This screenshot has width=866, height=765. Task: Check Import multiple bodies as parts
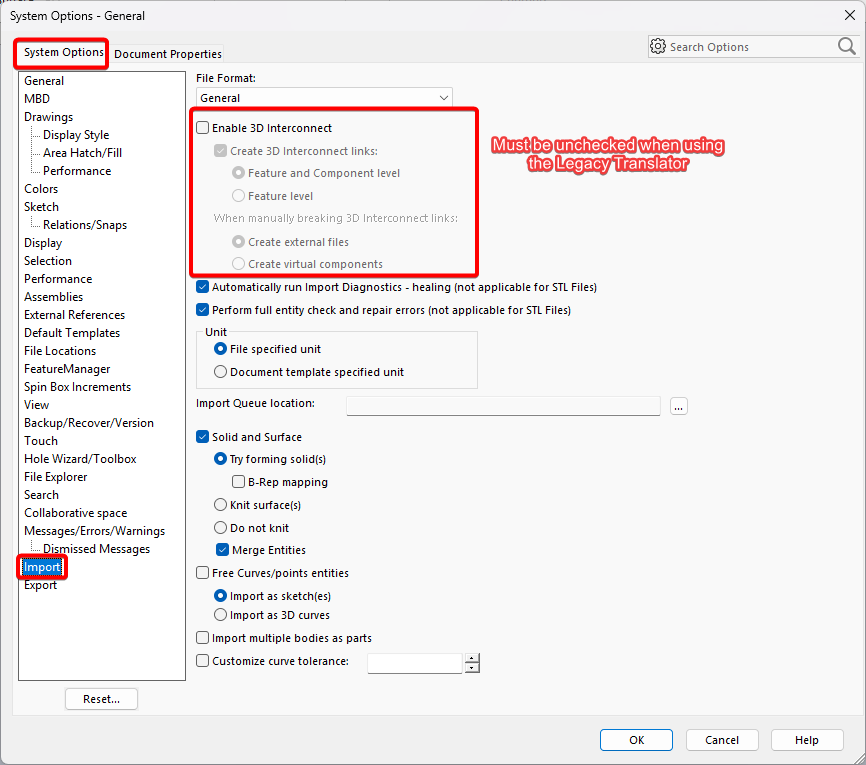[x=203, y=638]
